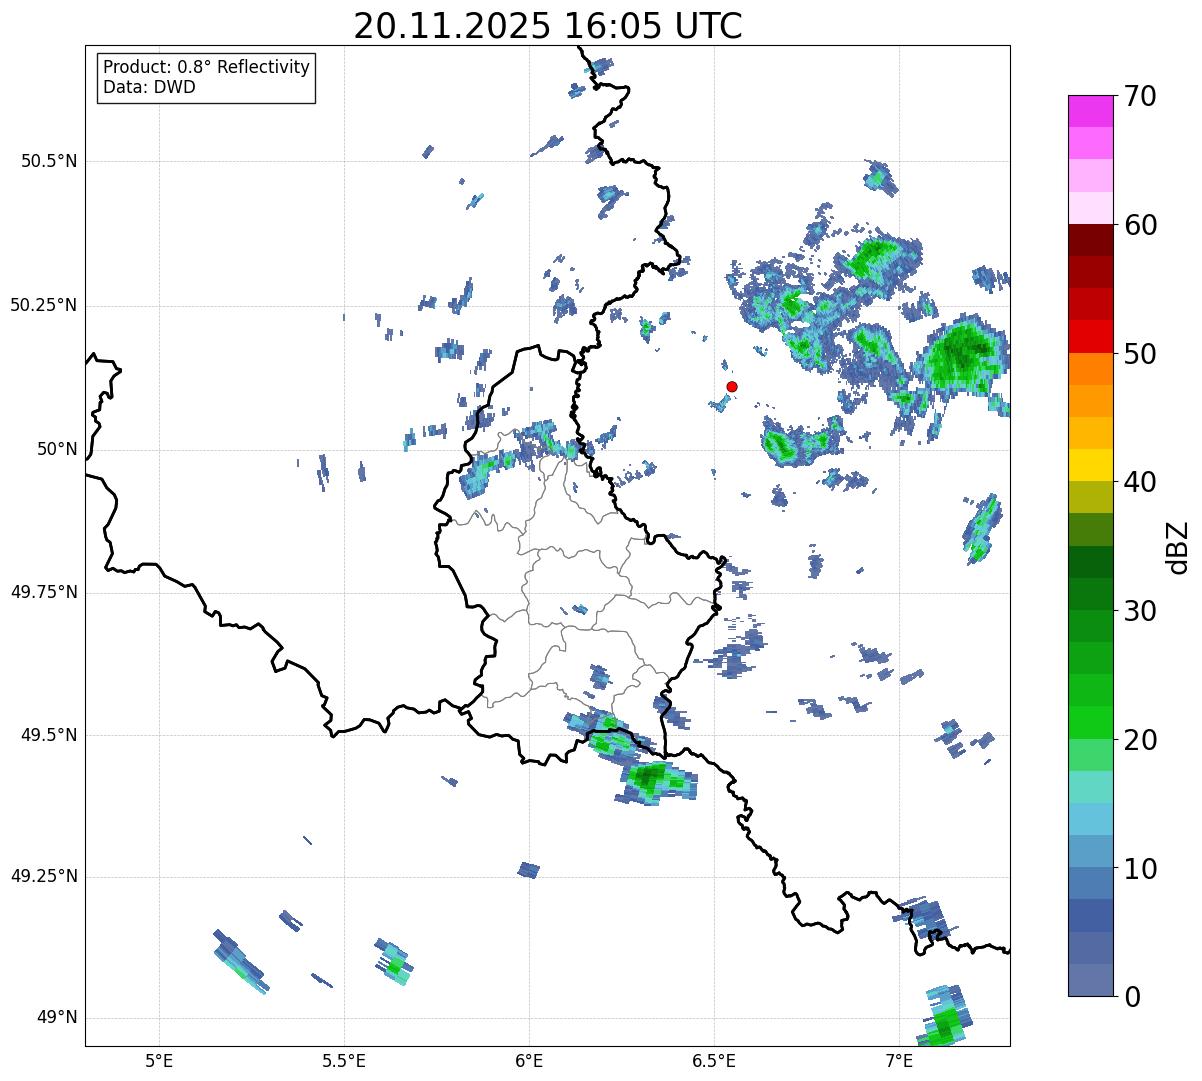Image resolution: width=1202 pixels, height=1081 pixels.
Task: Pick the bright green 20 dBZ swatch
Action: (1090, 722)
